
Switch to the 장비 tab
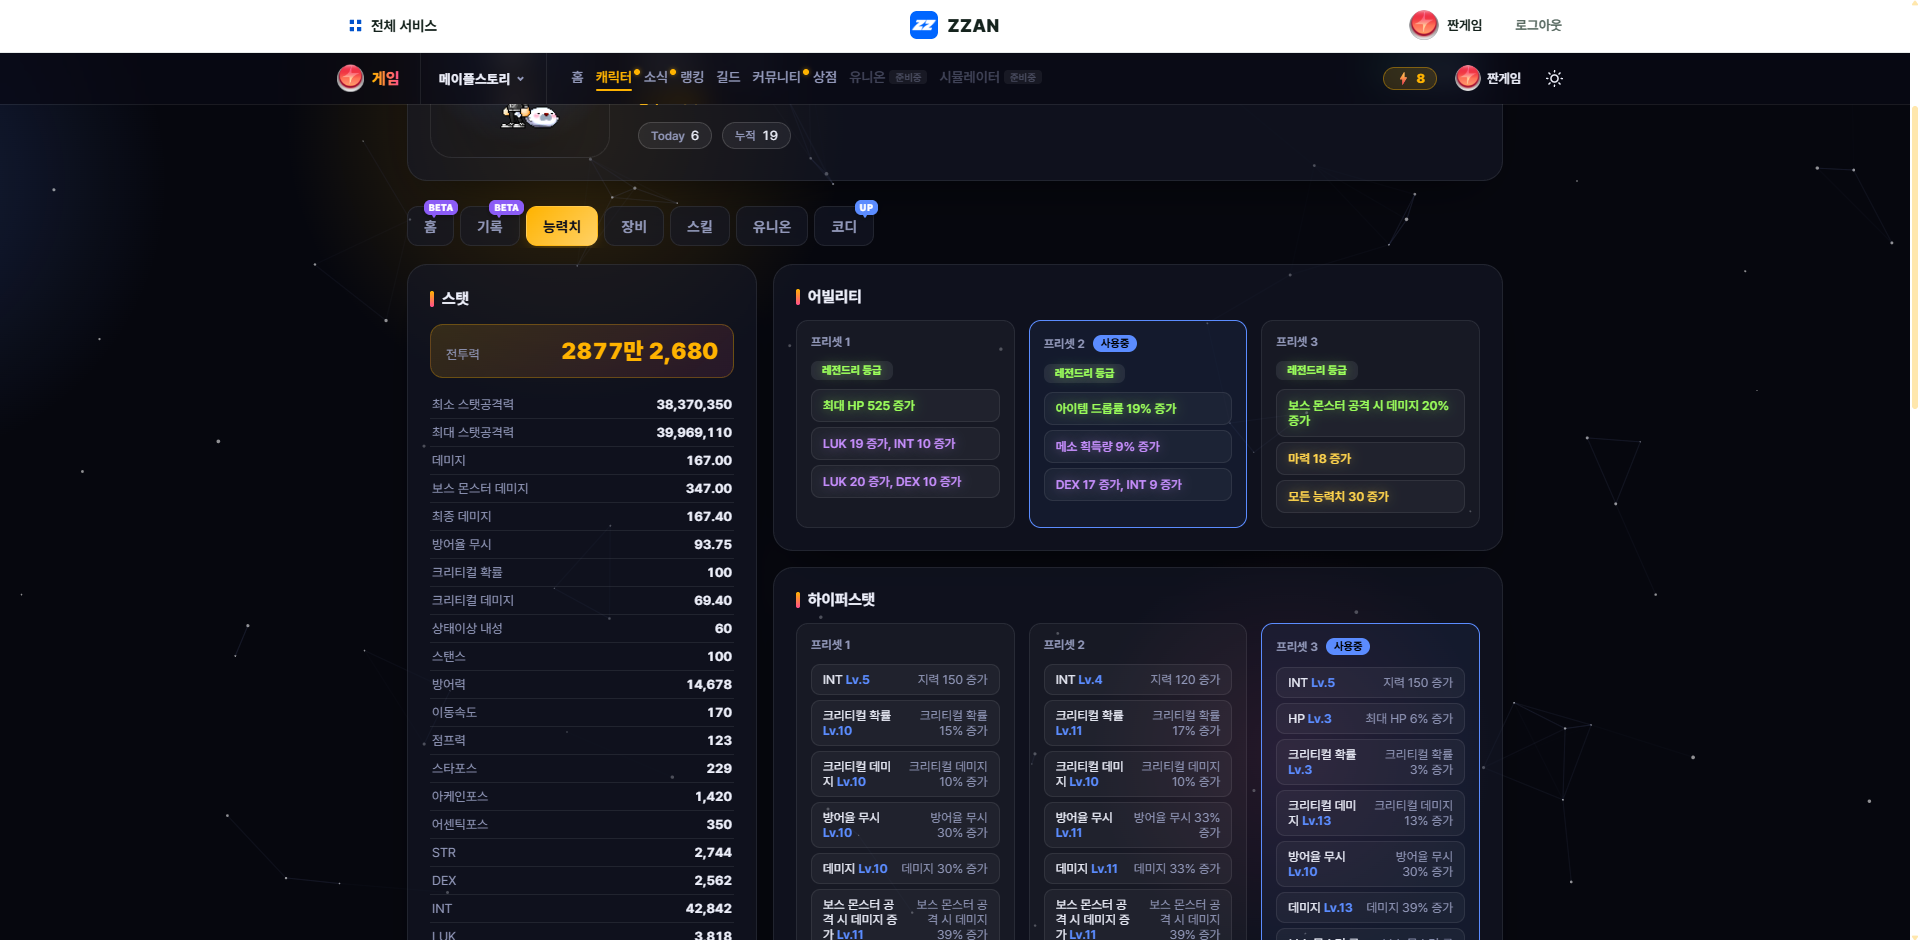634,226
